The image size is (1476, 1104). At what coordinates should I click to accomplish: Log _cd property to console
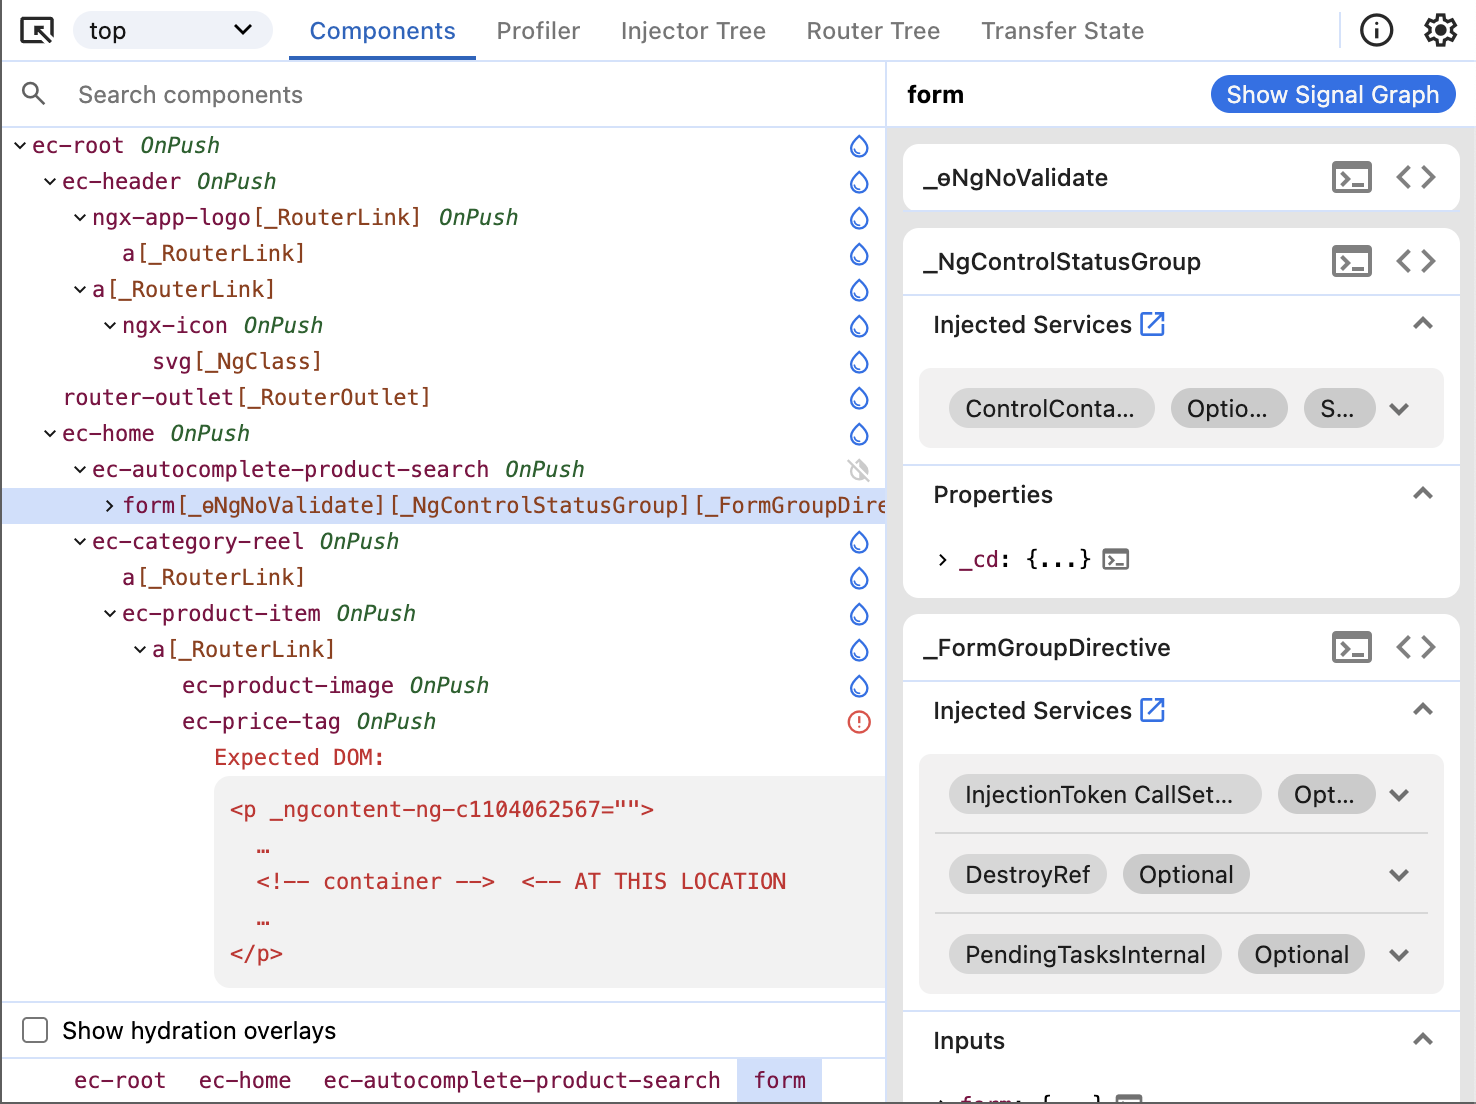point(1116,560)
